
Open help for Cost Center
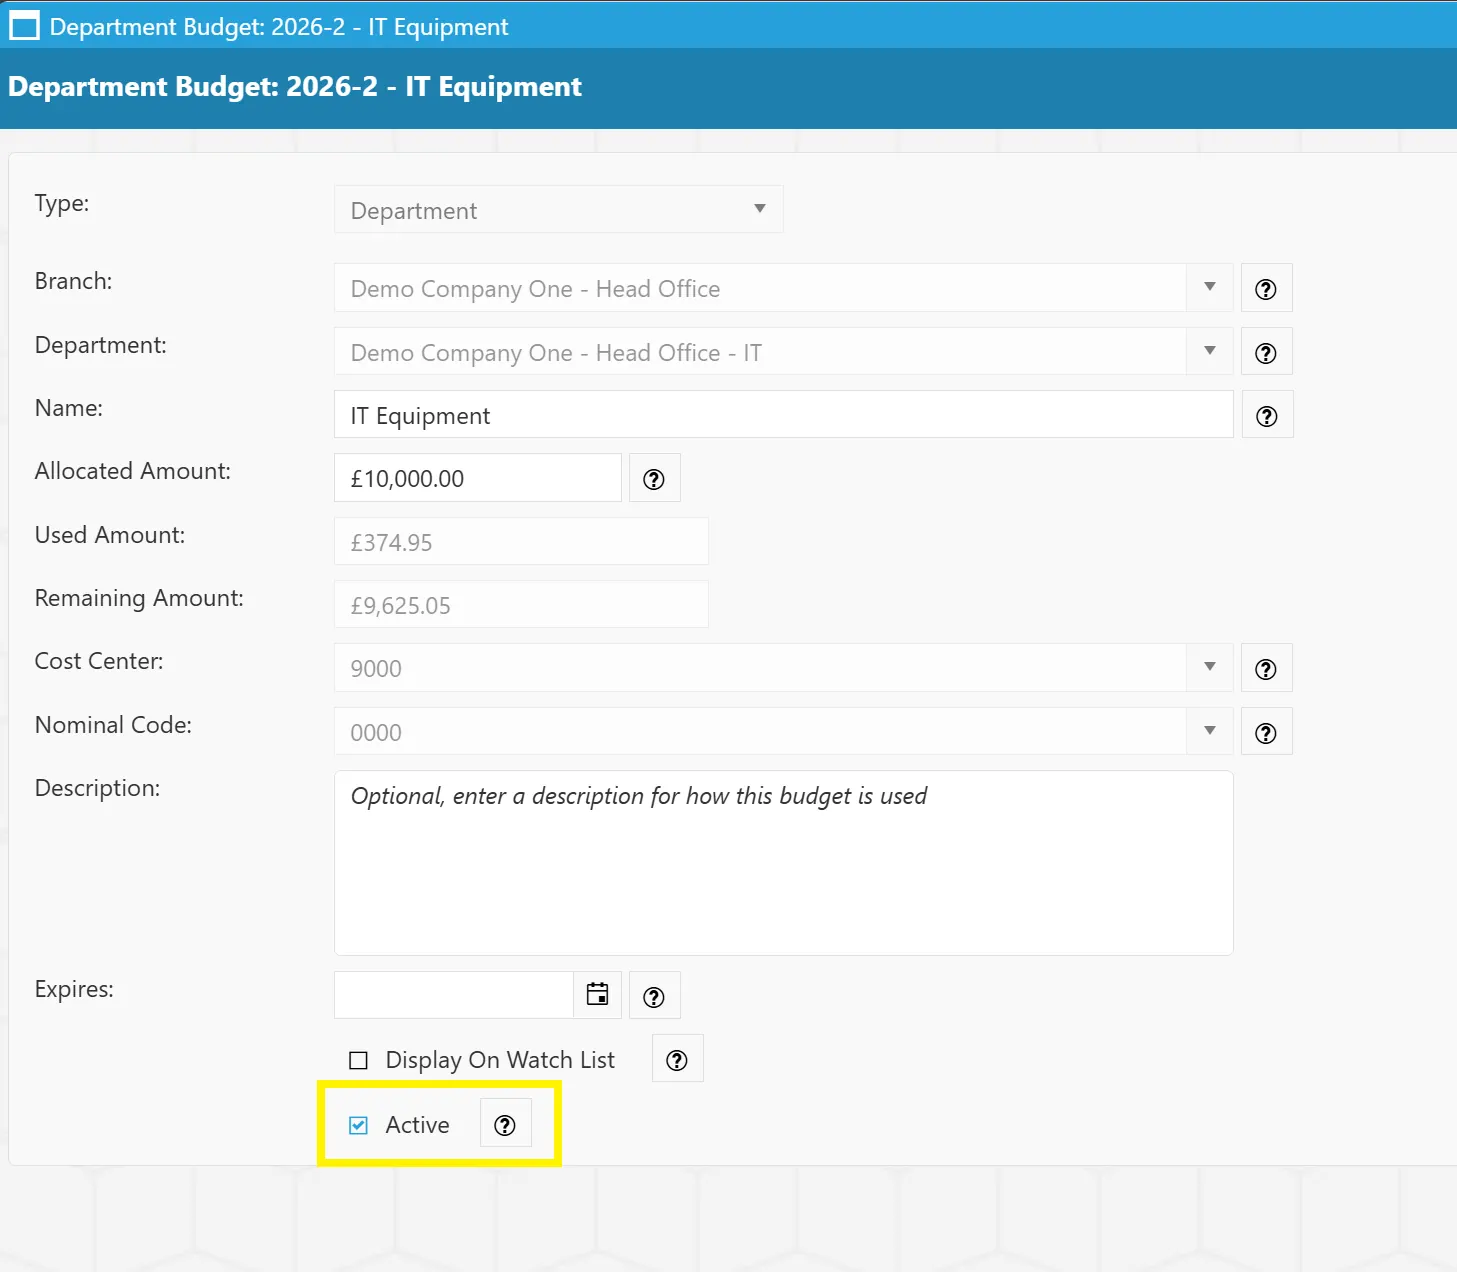click(1266, 669)
